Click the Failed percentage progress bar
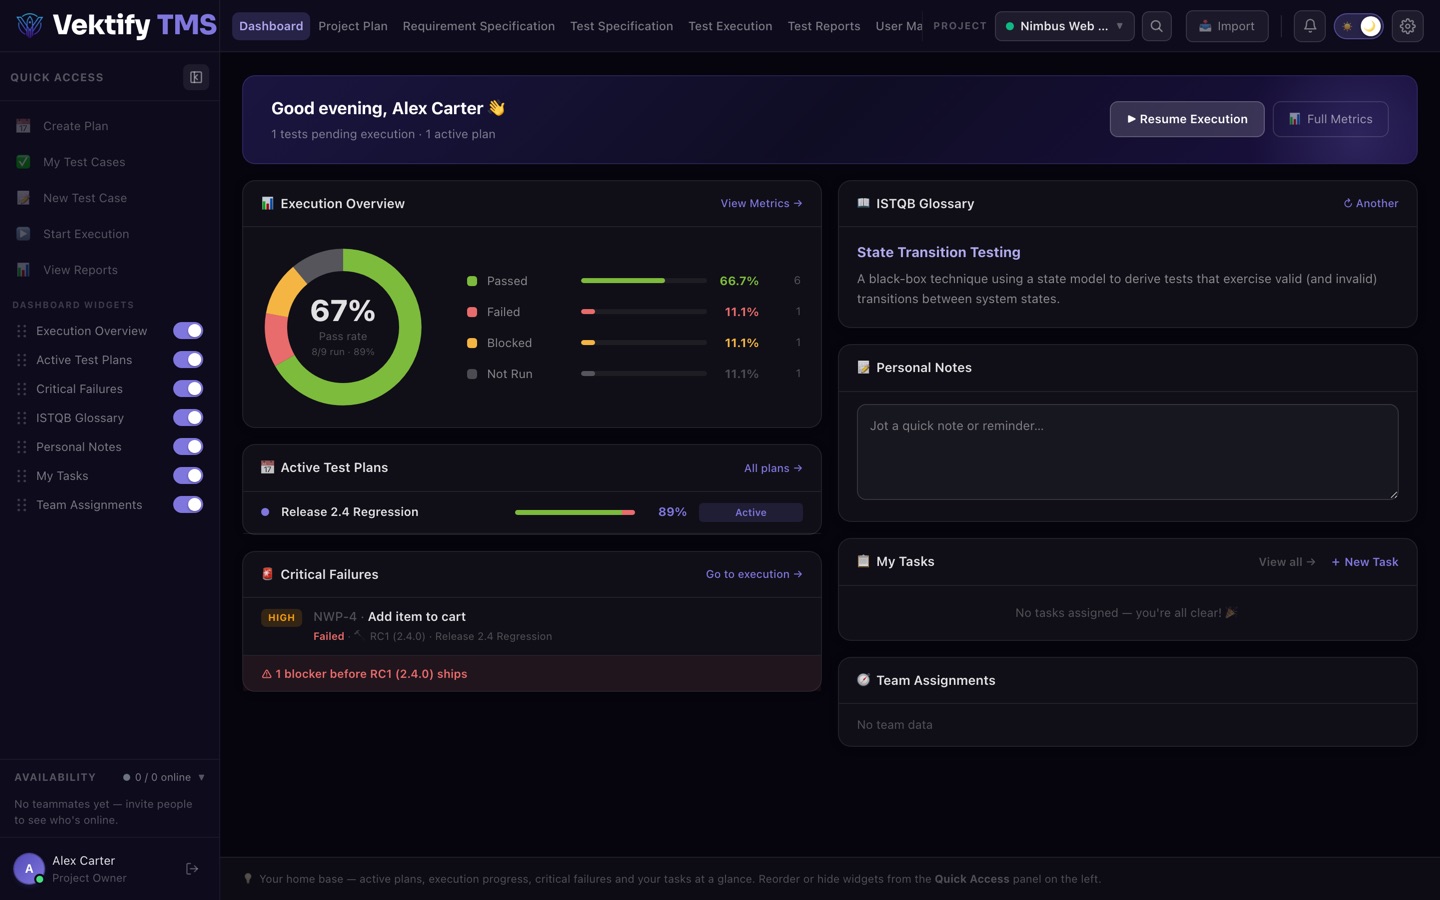 (x=644, y=312)
